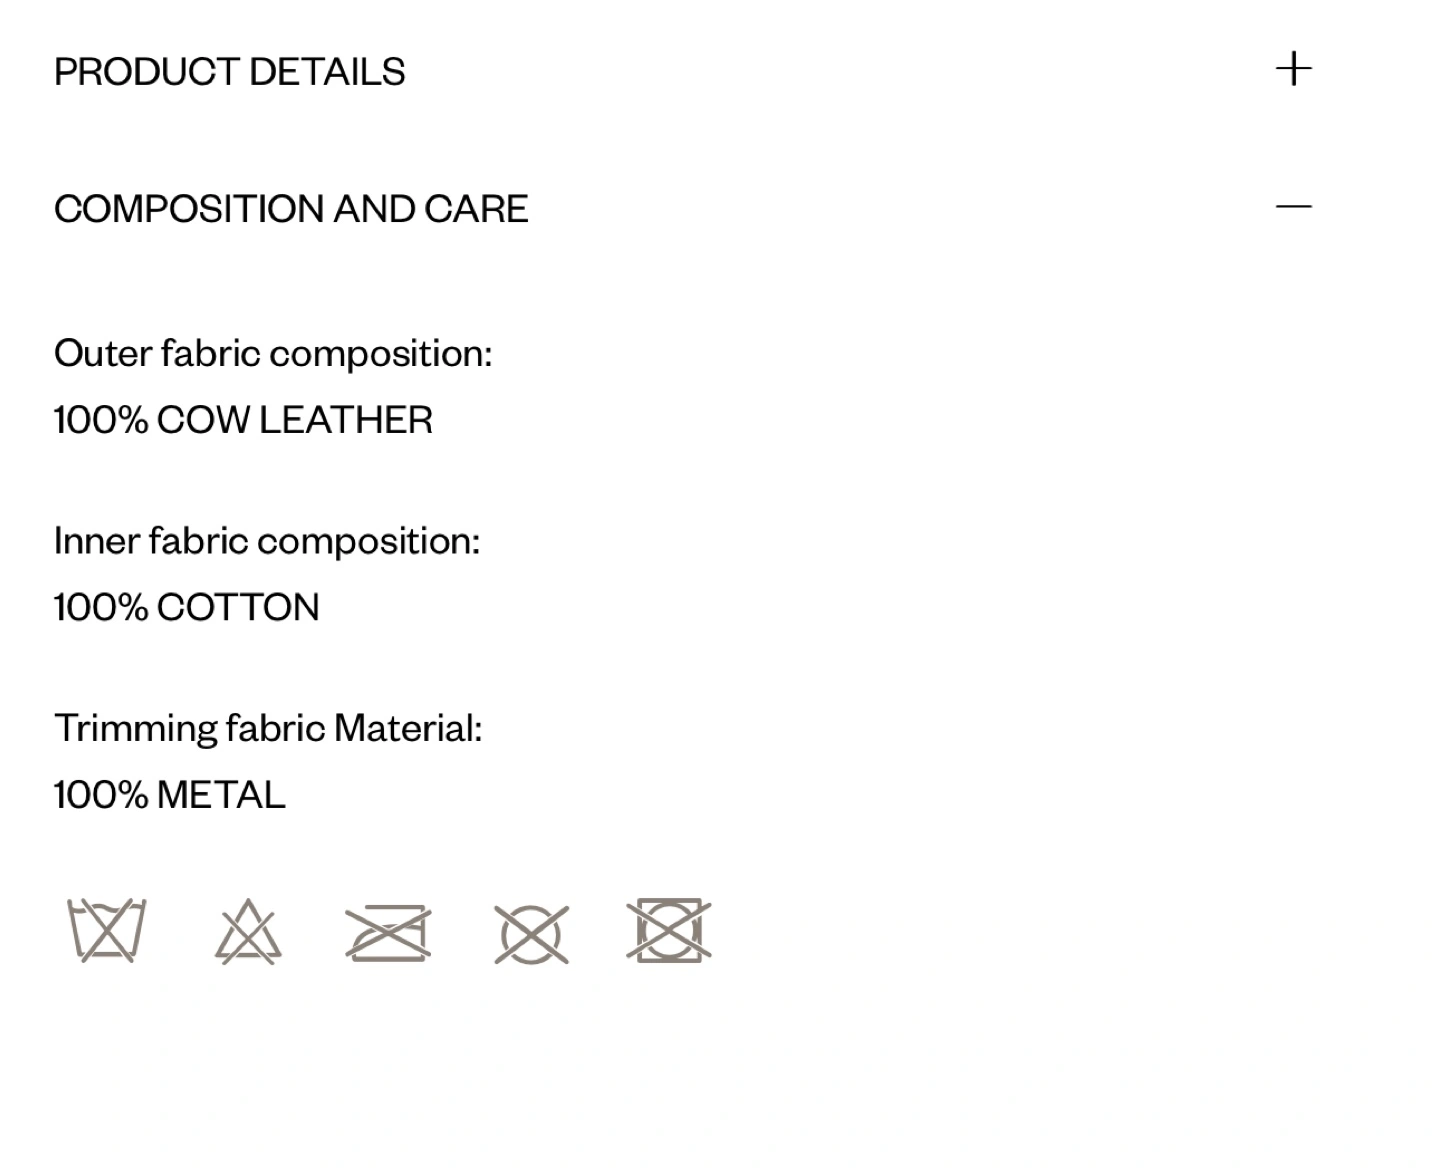Click the word PRODUCT in the top heading
1440x1175 pixels.
click(147, 72)
